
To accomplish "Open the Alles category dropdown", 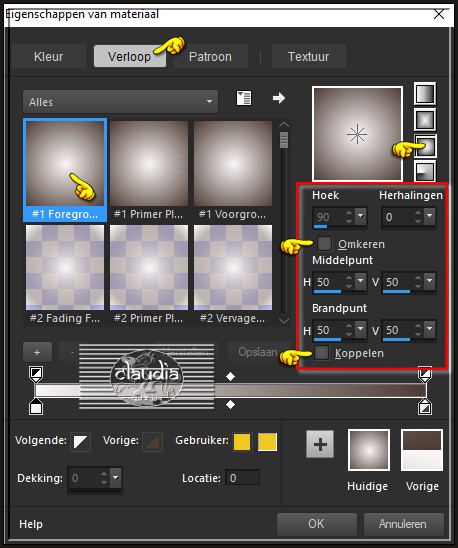I will (x=120, y=102).
